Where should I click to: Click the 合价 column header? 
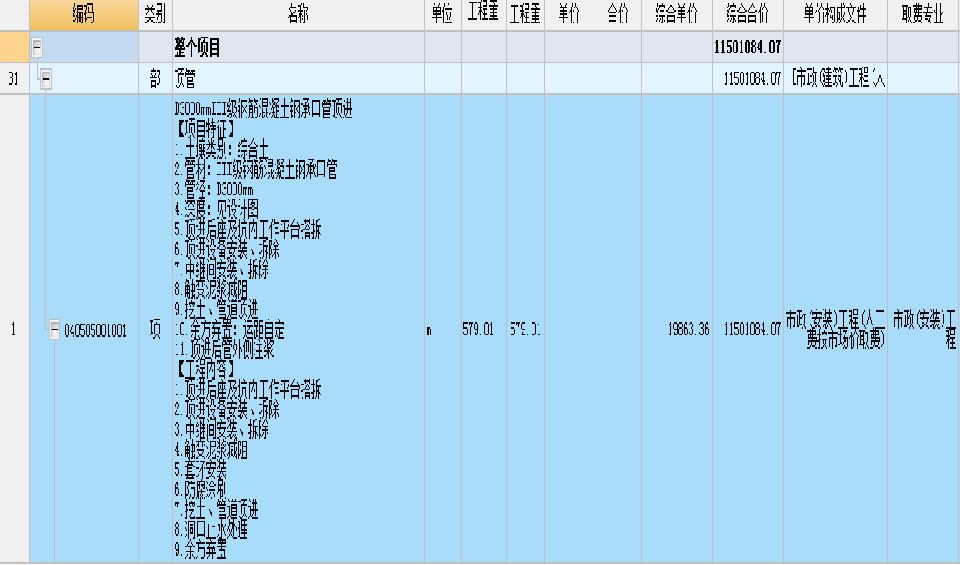(617, 15)
